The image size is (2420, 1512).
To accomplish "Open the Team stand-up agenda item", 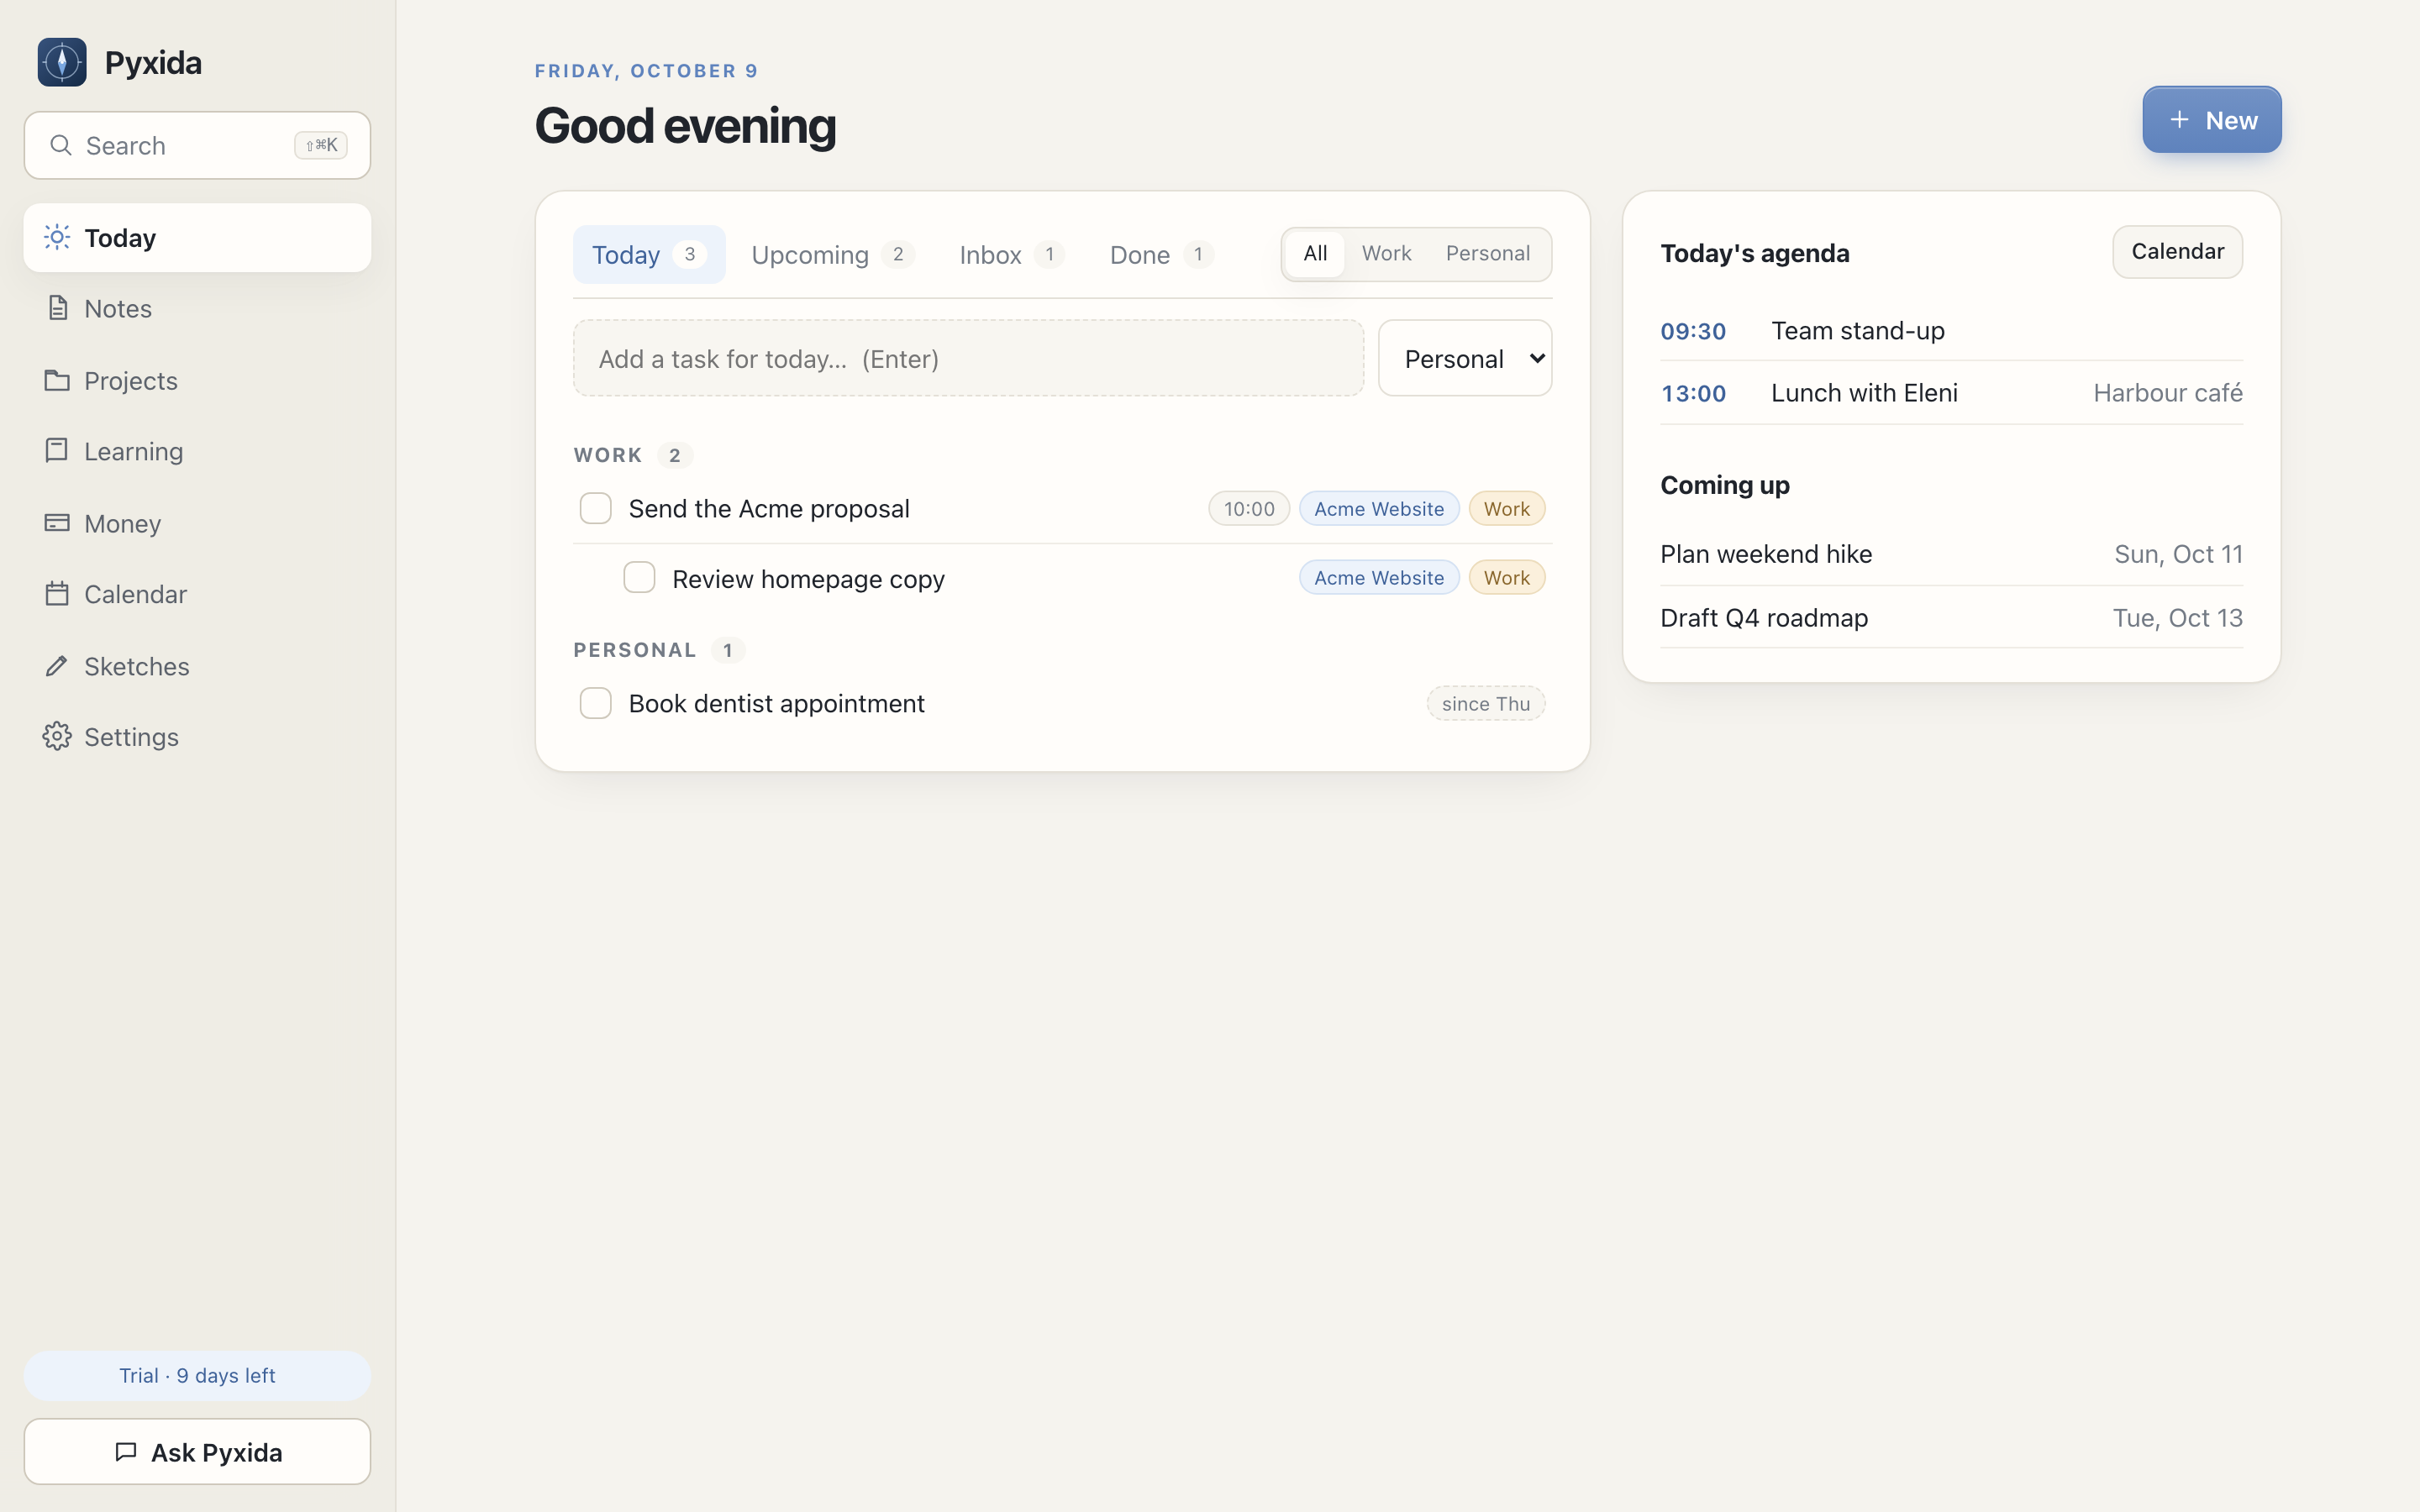I will click(1951, 331).
